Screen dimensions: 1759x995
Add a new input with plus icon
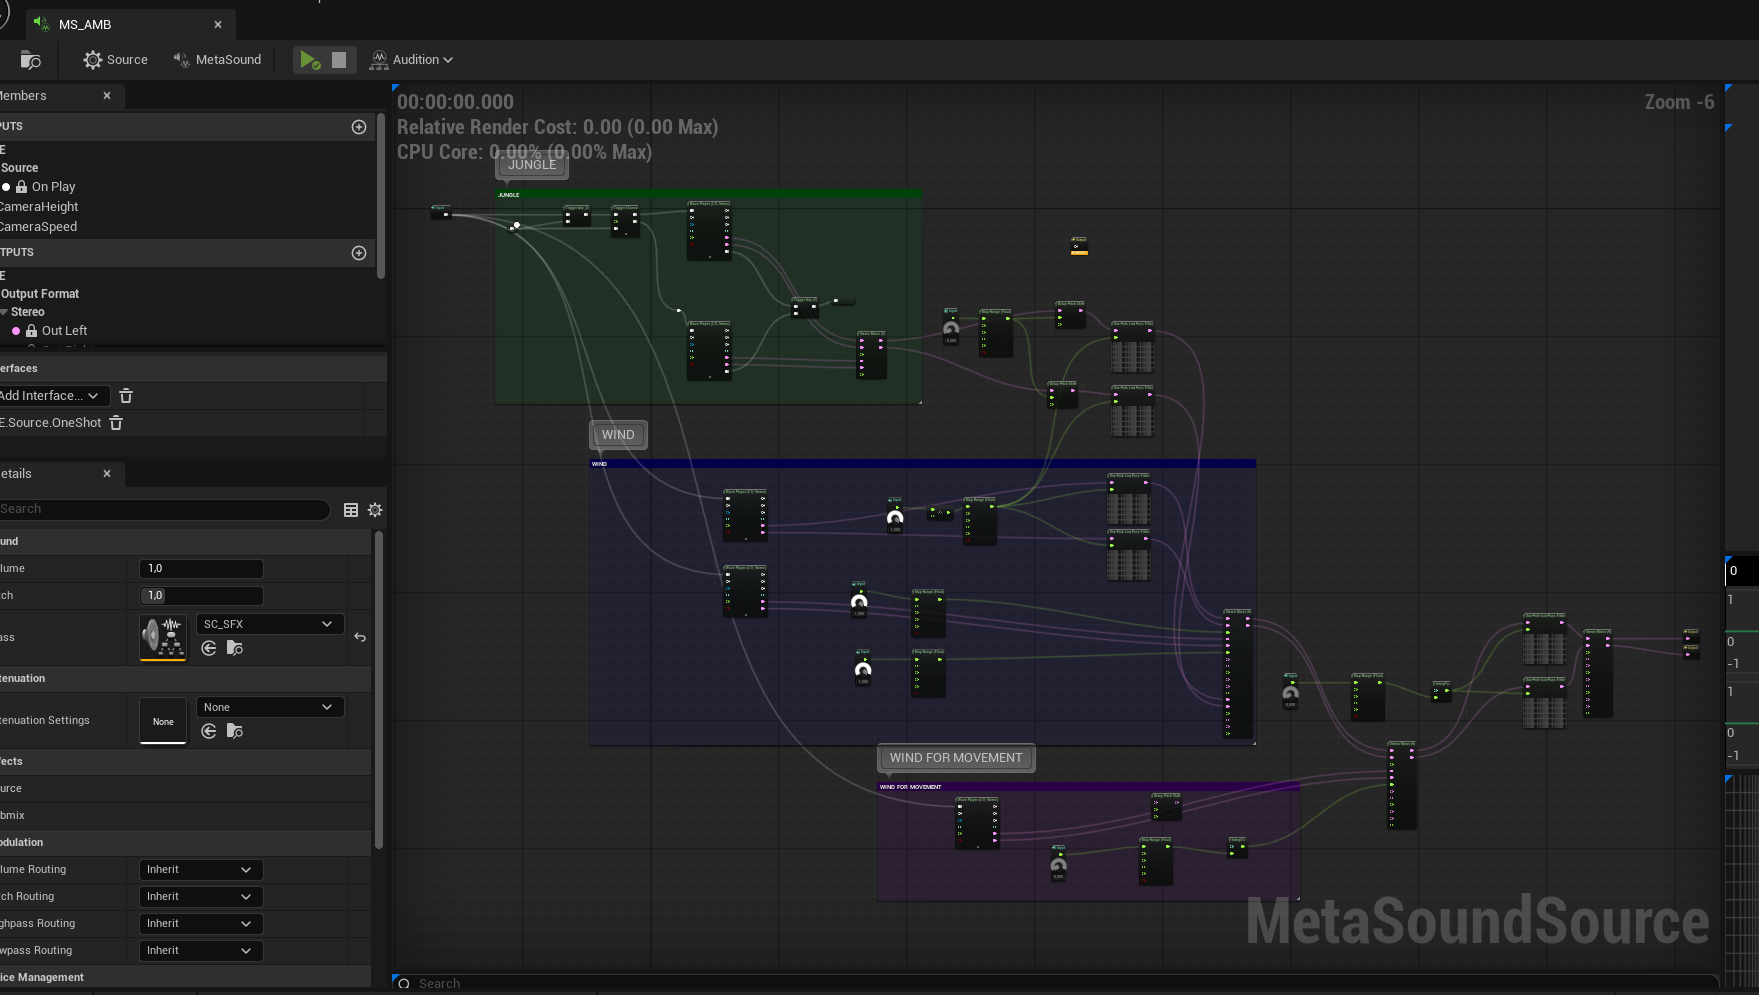[359, 127]
